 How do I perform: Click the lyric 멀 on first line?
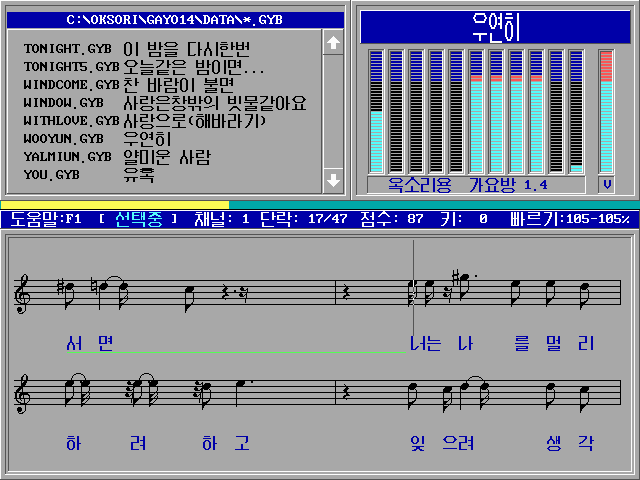[x=553, y=343]
